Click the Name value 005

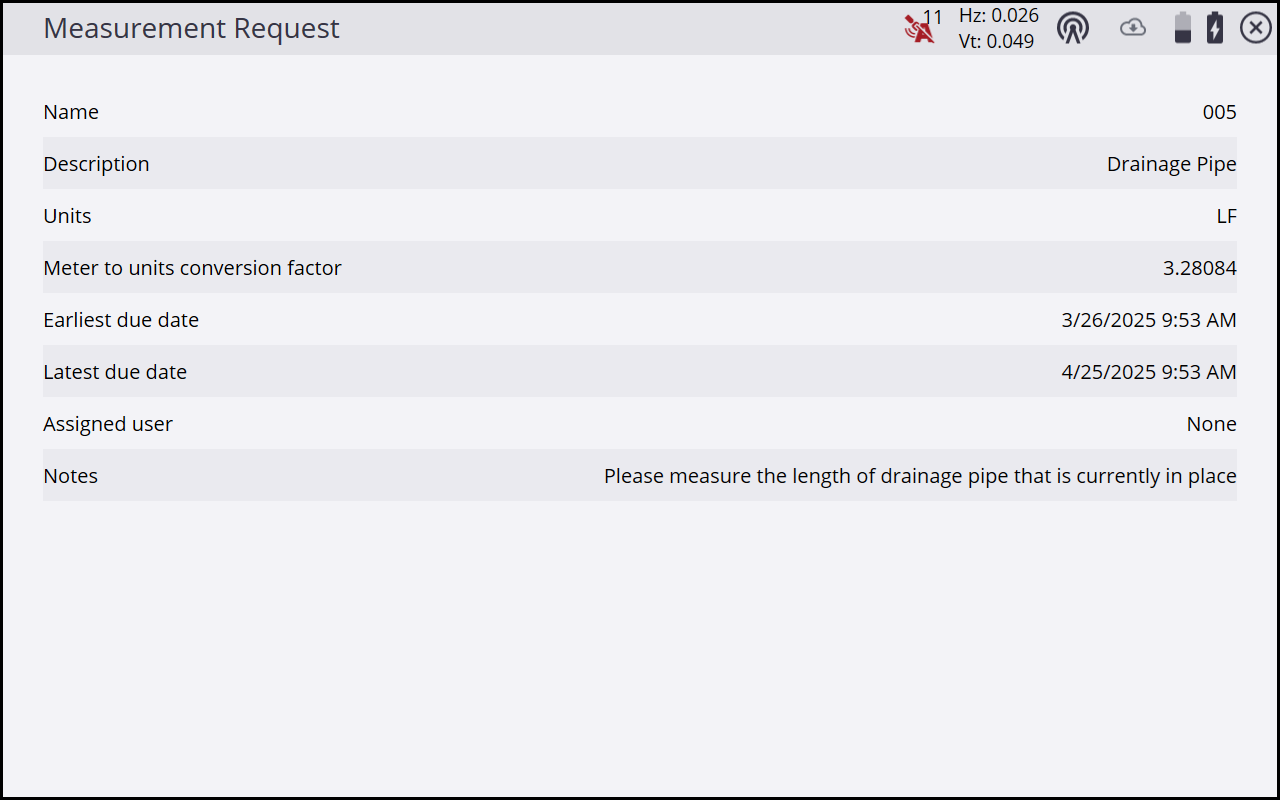1219,112
